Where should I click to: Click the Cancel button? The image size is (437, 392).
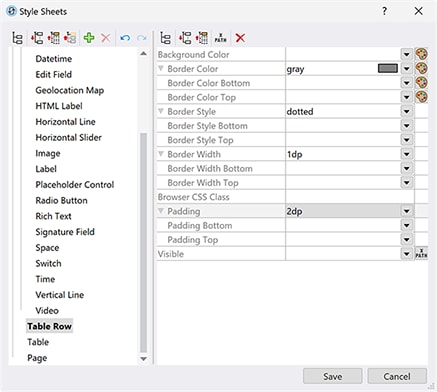point(397,376)
